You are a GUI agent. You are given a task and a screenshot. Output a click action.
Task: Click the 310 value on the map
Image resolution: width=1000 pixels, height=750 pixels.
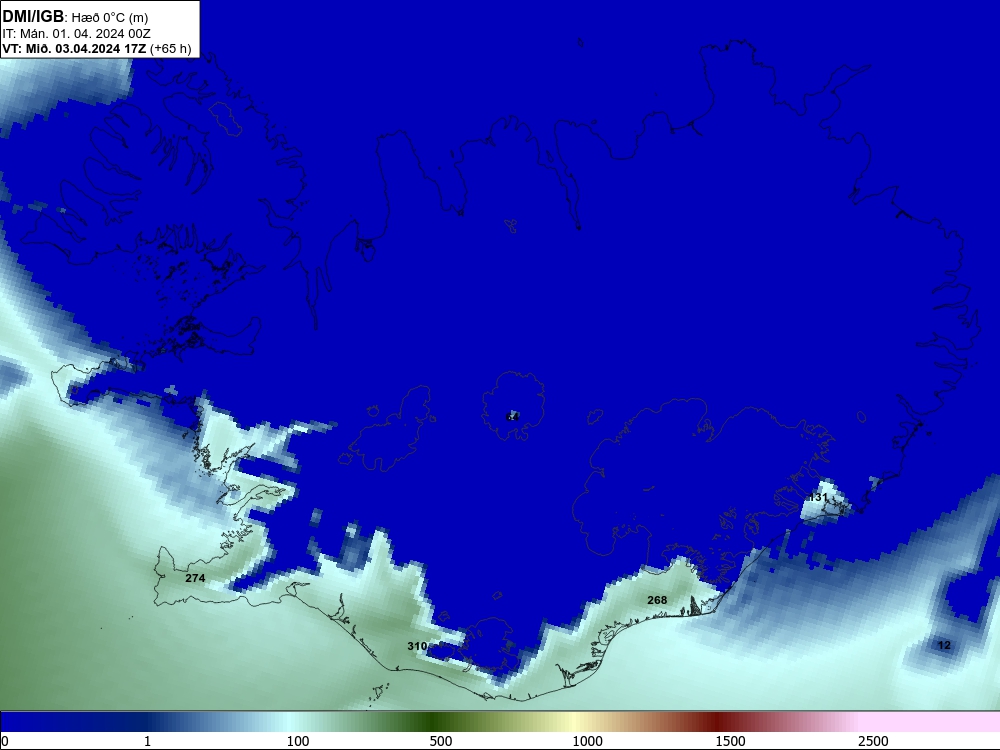tap(417, 646)
